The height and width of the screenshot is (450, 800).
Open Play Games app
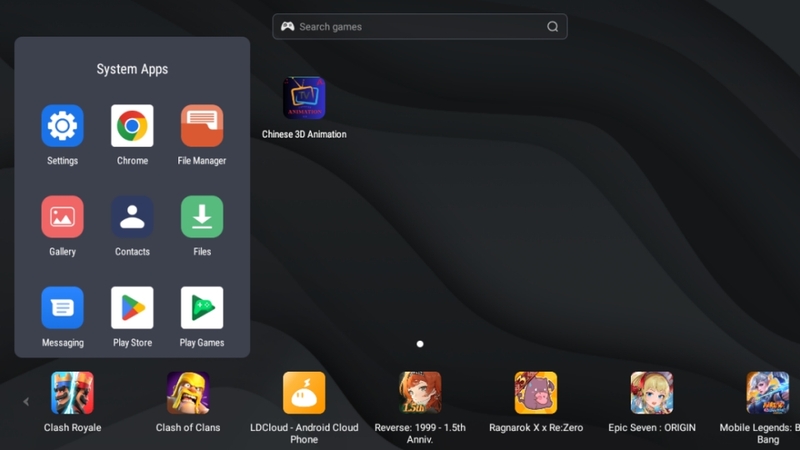pyautogui.click(x=202, y=308)
